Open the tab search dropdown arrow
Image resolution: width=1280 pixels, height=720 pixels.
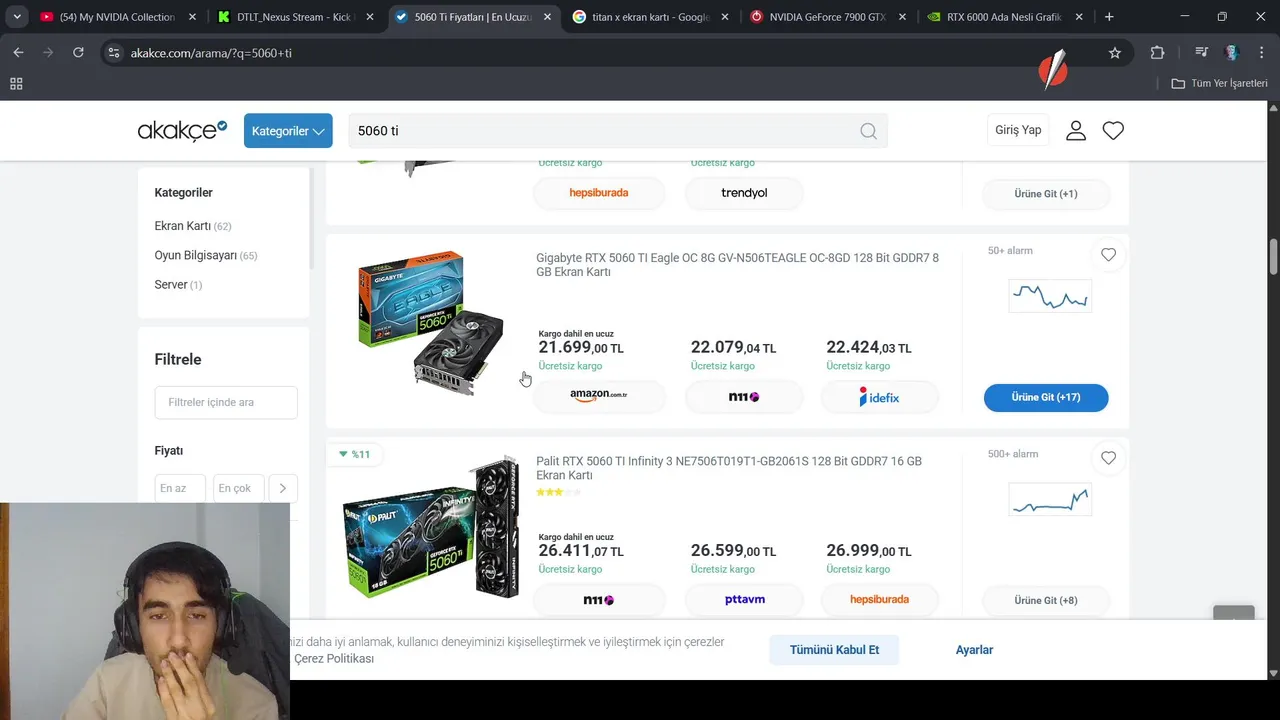click(16, 17)
